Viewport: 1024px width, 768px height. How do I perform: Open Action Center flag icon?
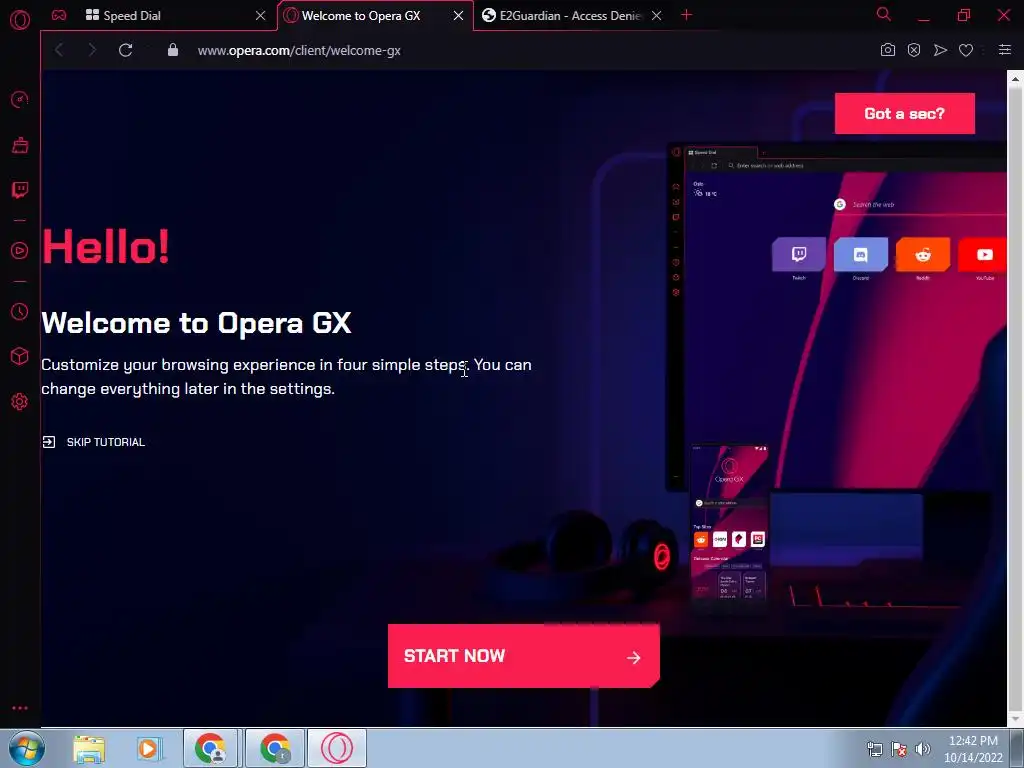click(x=899, y=749)
